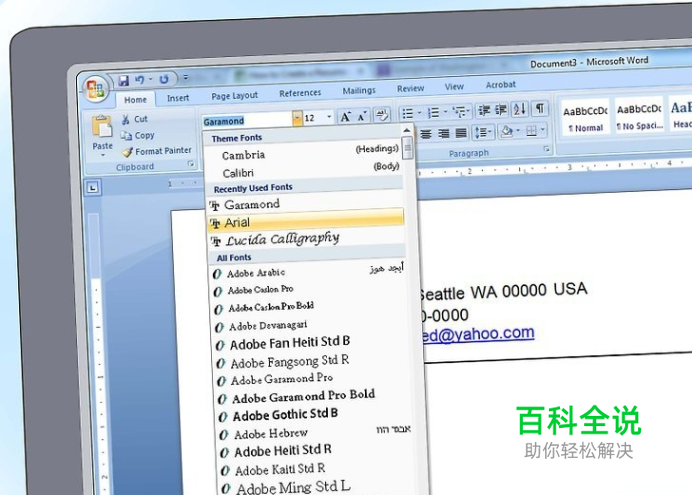
Task: Open the Customize Quick Access Toolbar arrow
Action: point(186,78)
